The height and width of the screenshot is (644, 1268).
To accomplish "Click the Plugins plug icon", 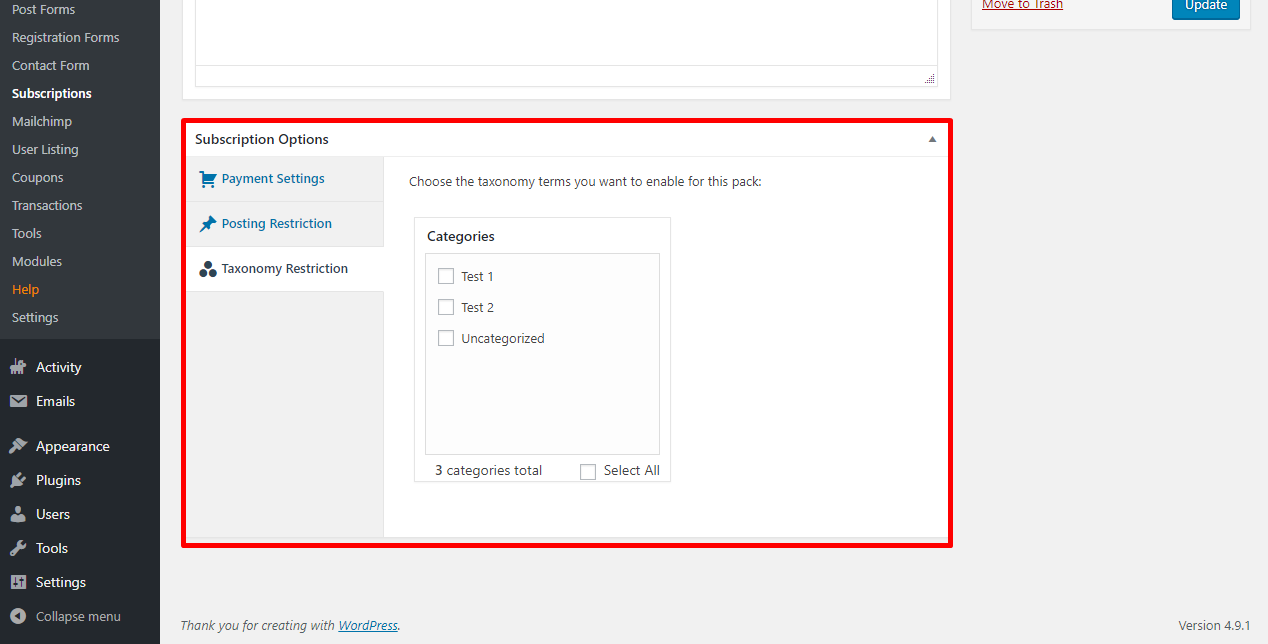I will pyautogui.click(x=18, y=480).
